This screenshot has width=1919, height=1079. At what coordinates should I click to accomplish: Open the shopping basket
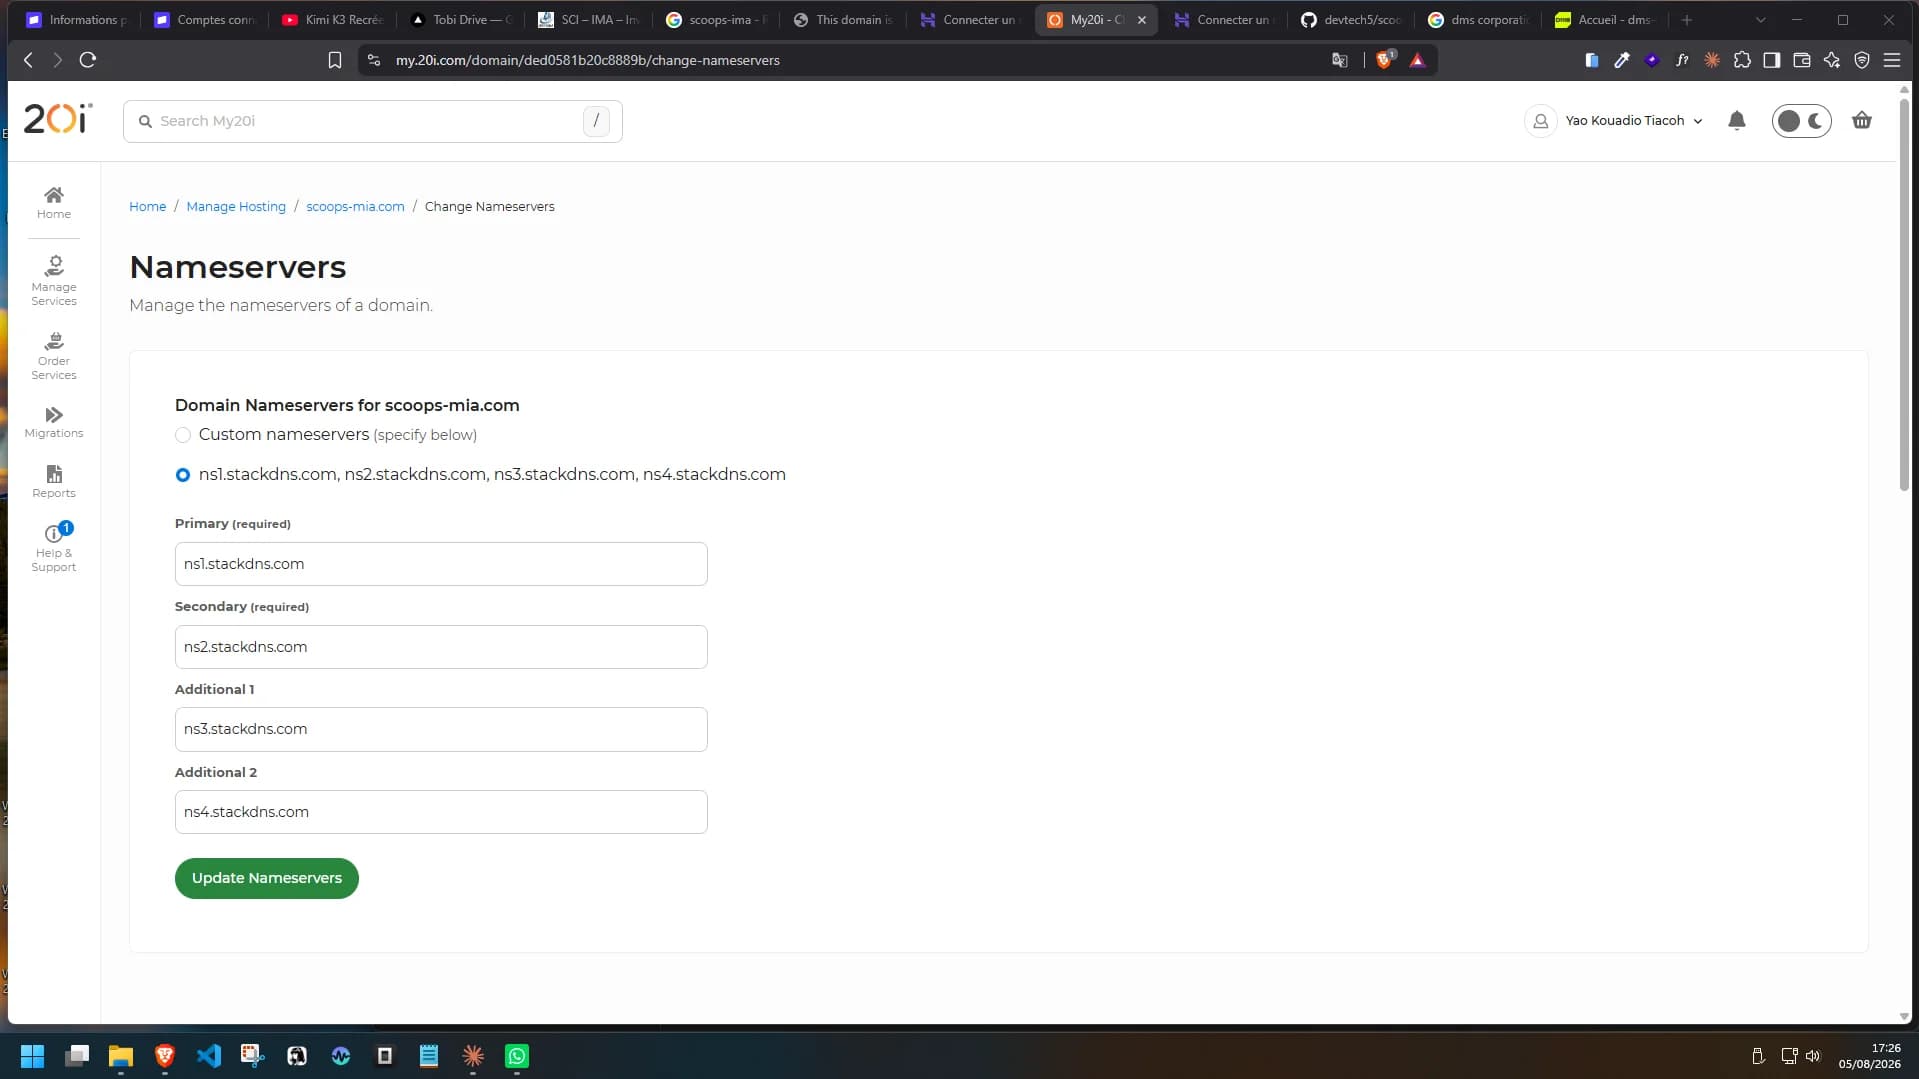1862,121
